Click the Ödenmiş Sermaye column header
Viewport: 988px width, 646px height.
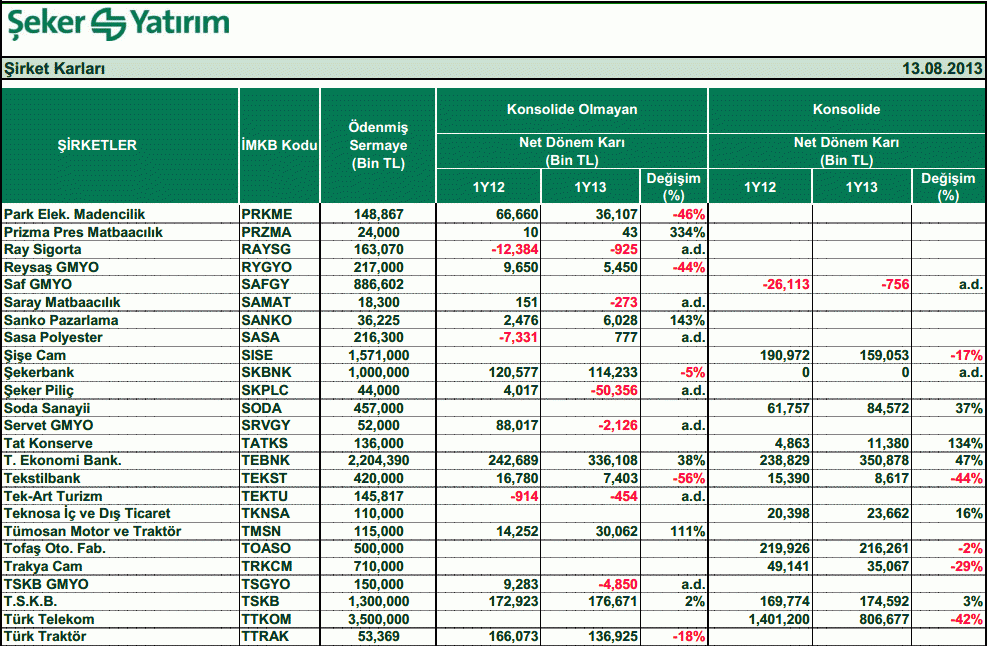378,145
